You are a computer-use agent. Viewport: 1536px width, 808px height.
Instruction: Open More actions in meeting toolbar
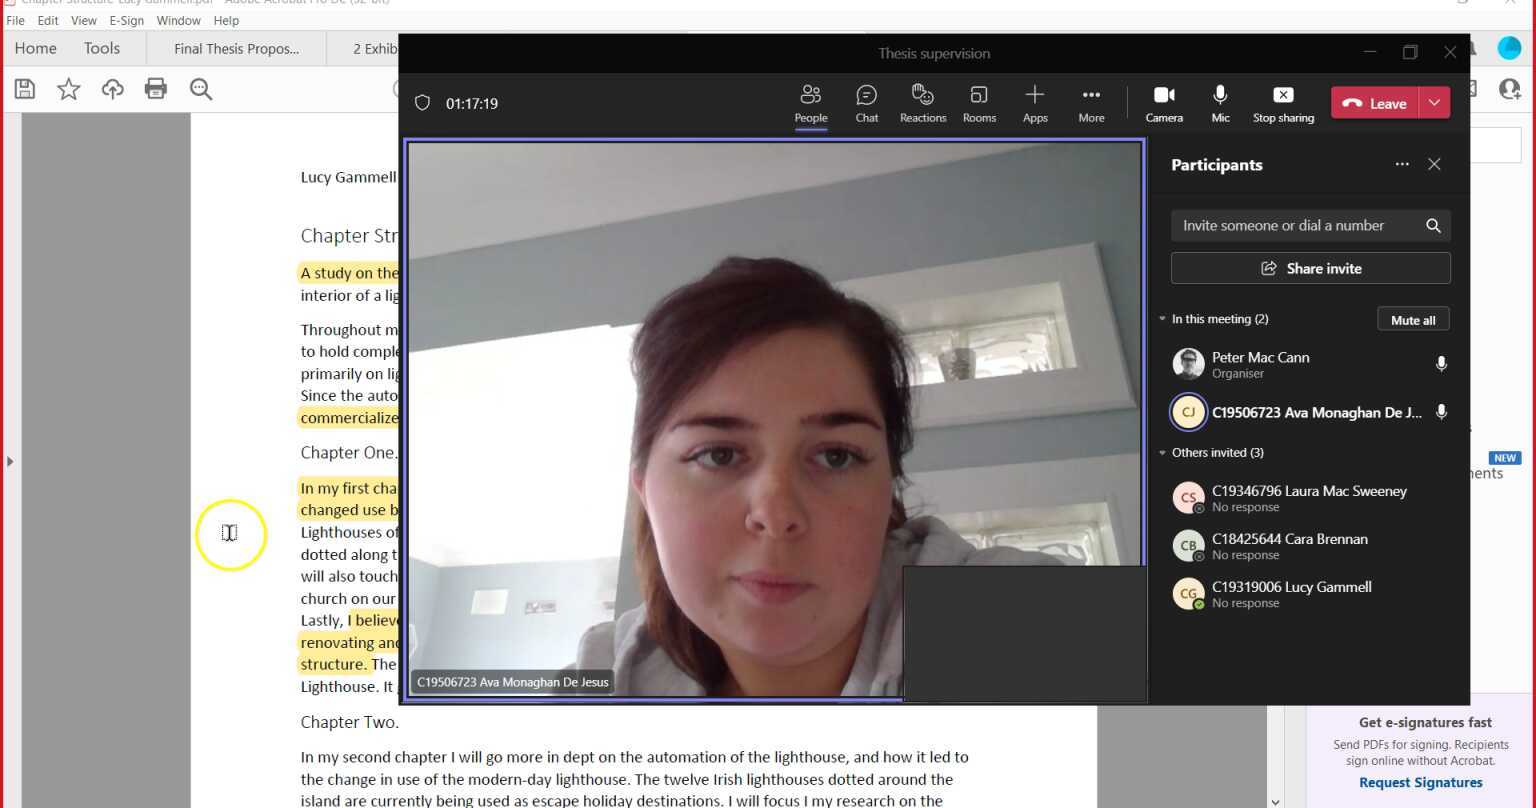pos(1091,103)
